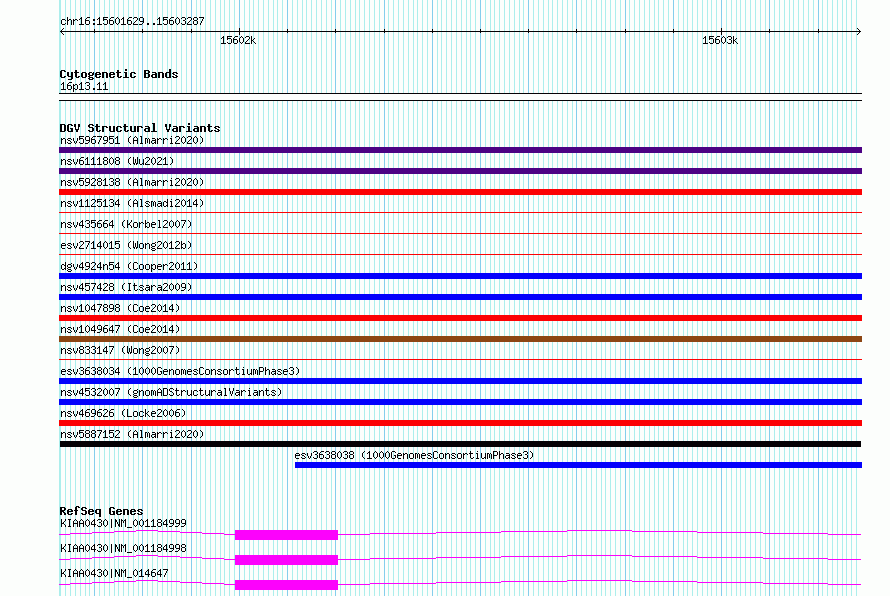Click the thin red line under nsv1125134
This screenshot has width=890, height=596.
460,212
